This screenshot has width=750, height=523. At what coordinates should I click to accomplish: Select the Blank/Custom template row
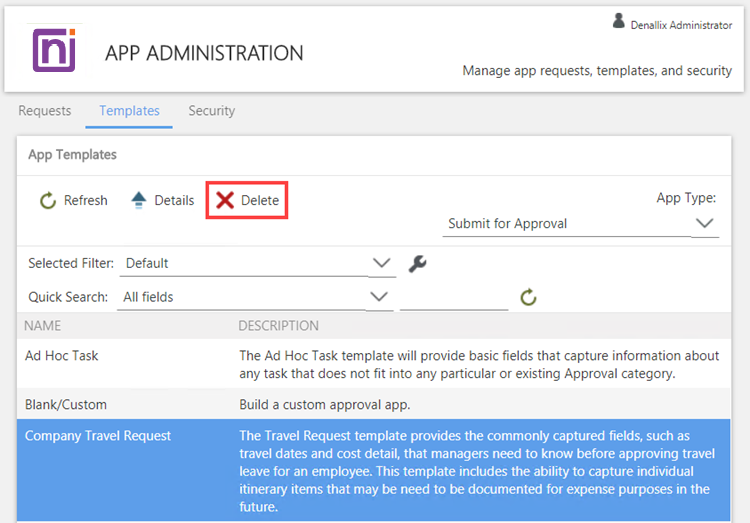coord(66,405)
